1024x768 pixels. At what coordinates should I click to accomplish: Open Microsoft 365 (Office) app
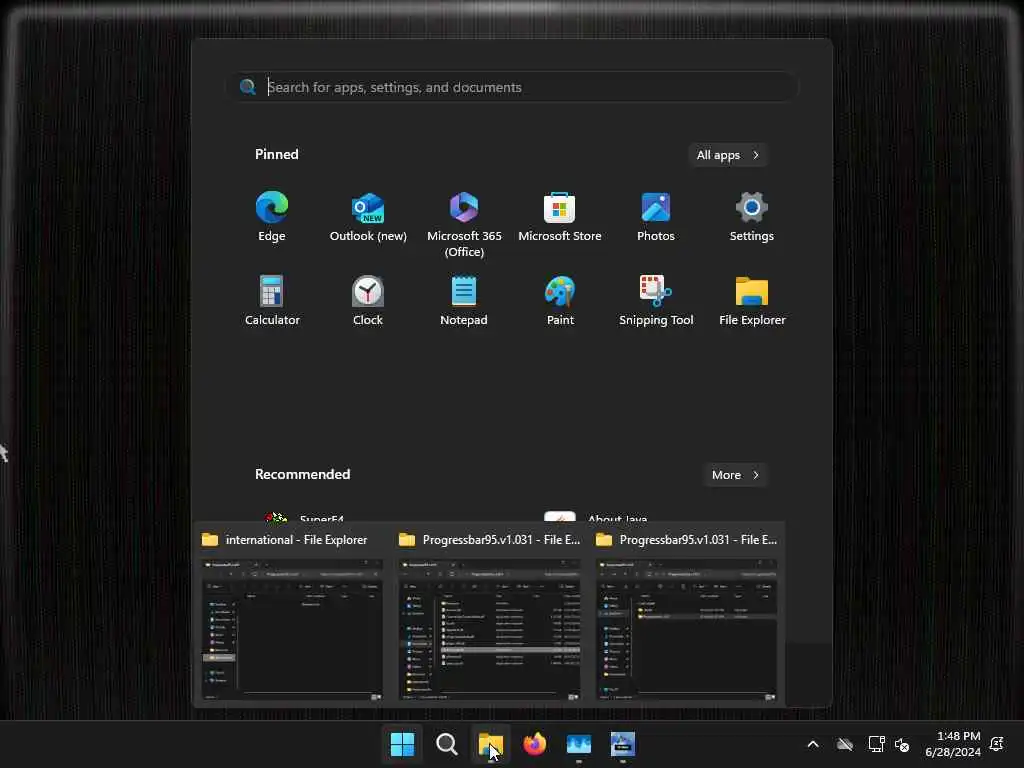(464, 225)
